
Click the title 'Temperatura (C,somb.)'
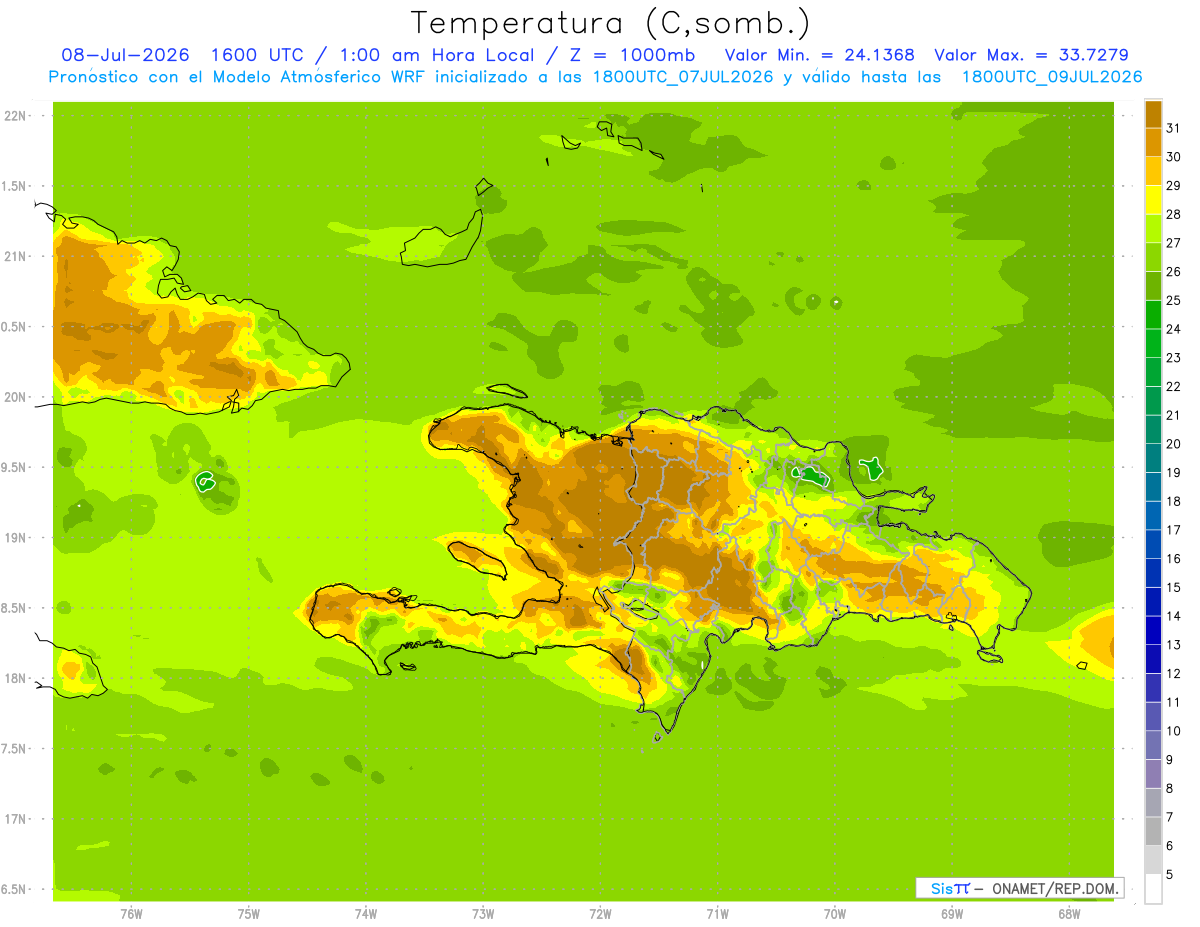[x=611, y=22]
